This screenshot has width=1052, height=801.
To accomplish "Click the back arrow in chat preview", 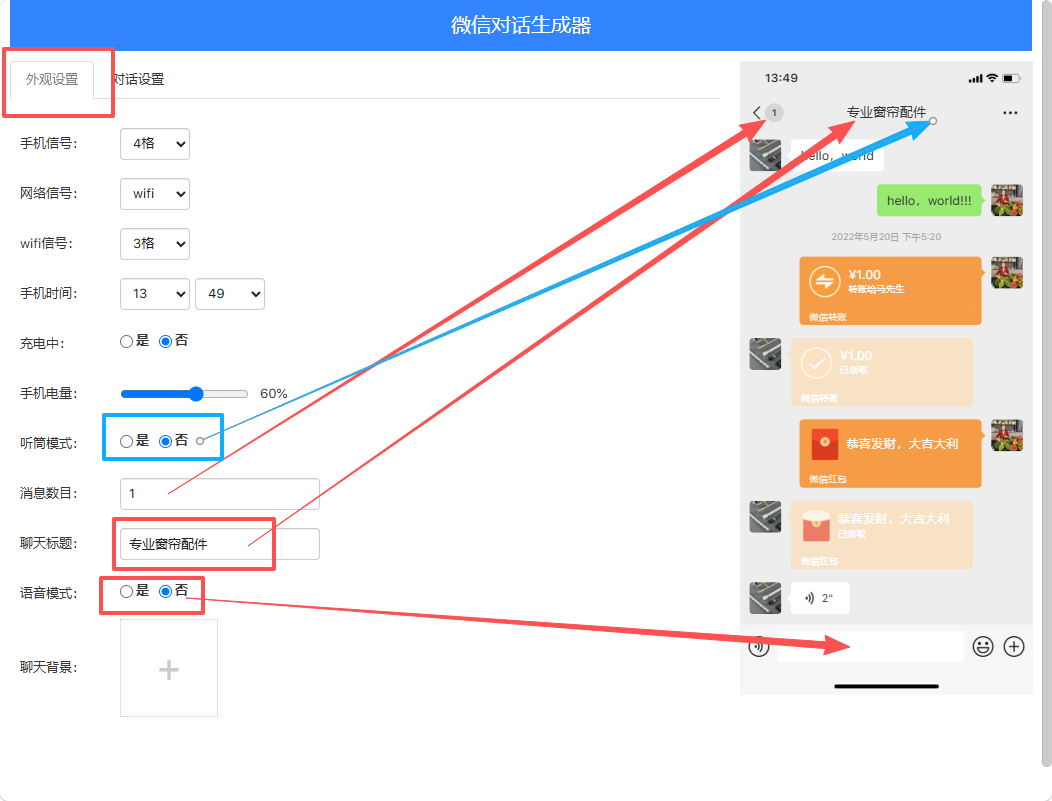I will pyautogui.click(x=757, y=113).
